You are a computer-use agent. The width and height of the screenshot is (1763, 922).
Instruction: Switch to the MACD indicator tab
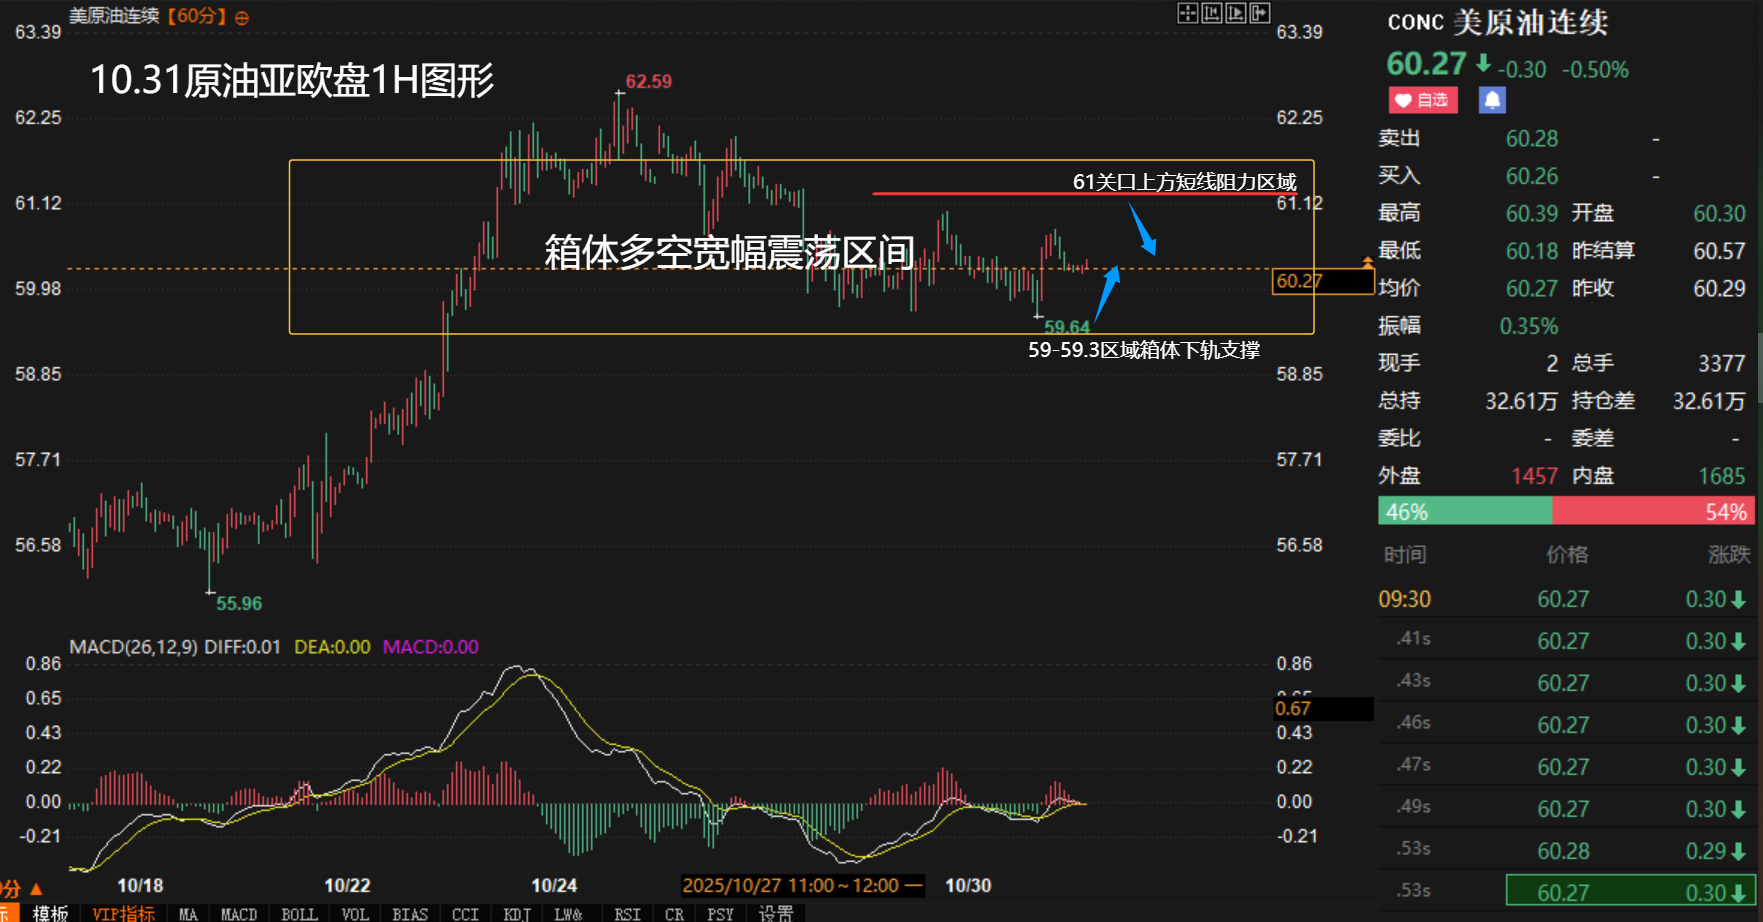pyautogui.click(x=238, y=914)
